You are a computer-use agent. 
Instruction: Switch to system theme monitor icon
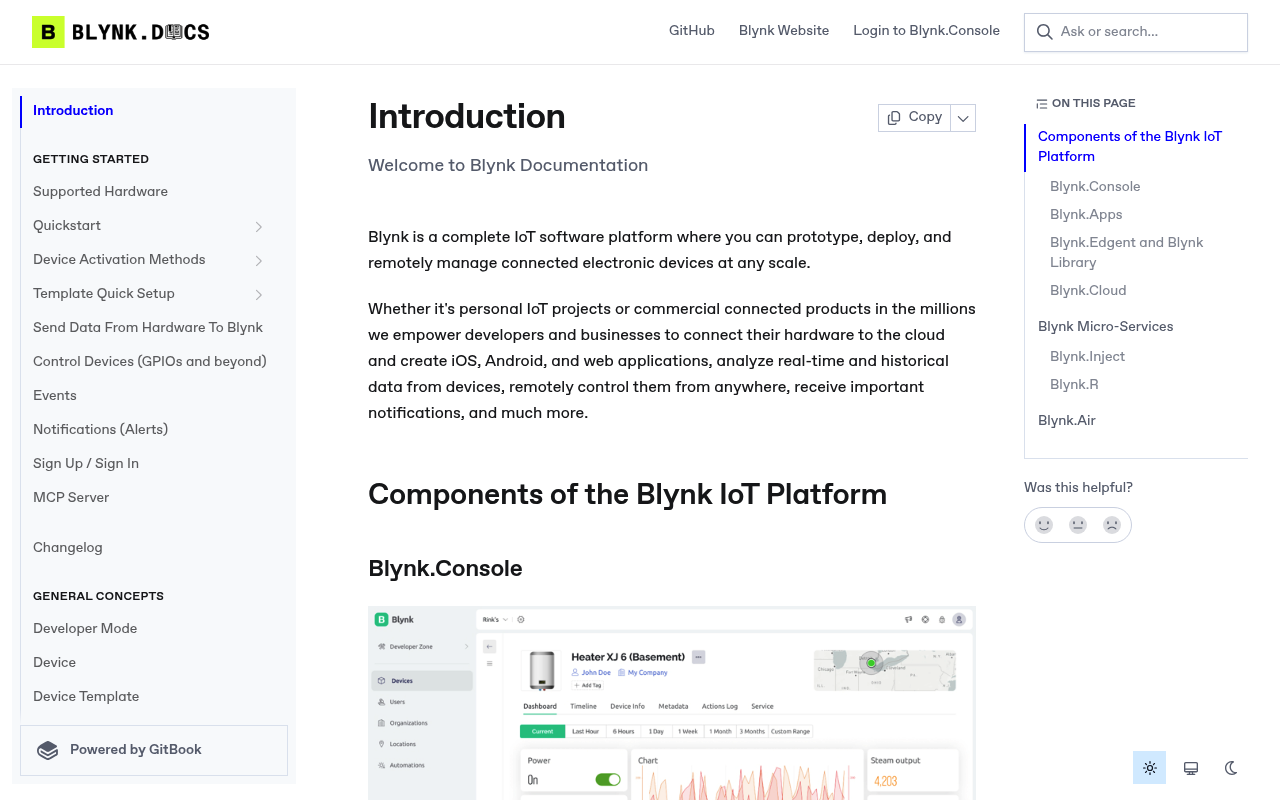click(1191, 768)
